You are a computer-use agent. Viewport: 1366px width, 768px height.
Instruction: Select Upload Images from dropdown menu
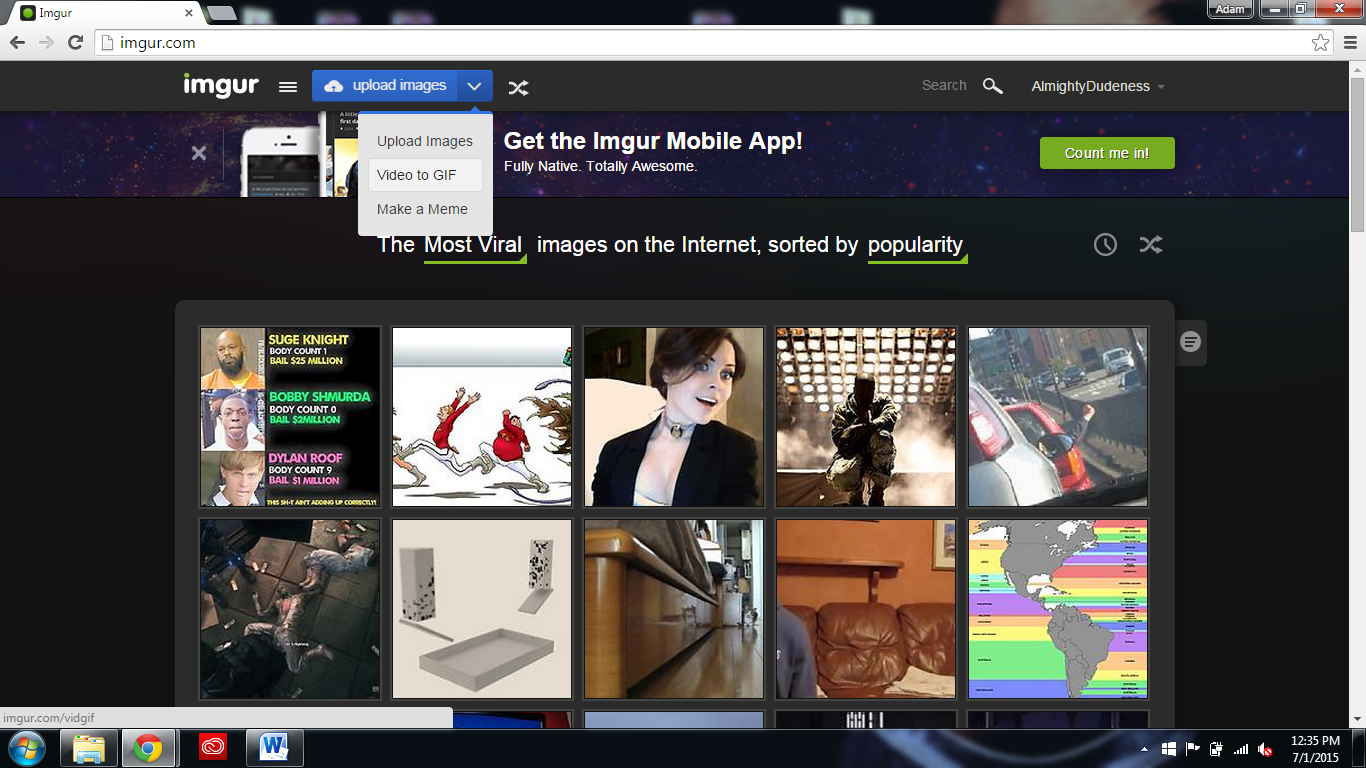(x=425, y=141)
